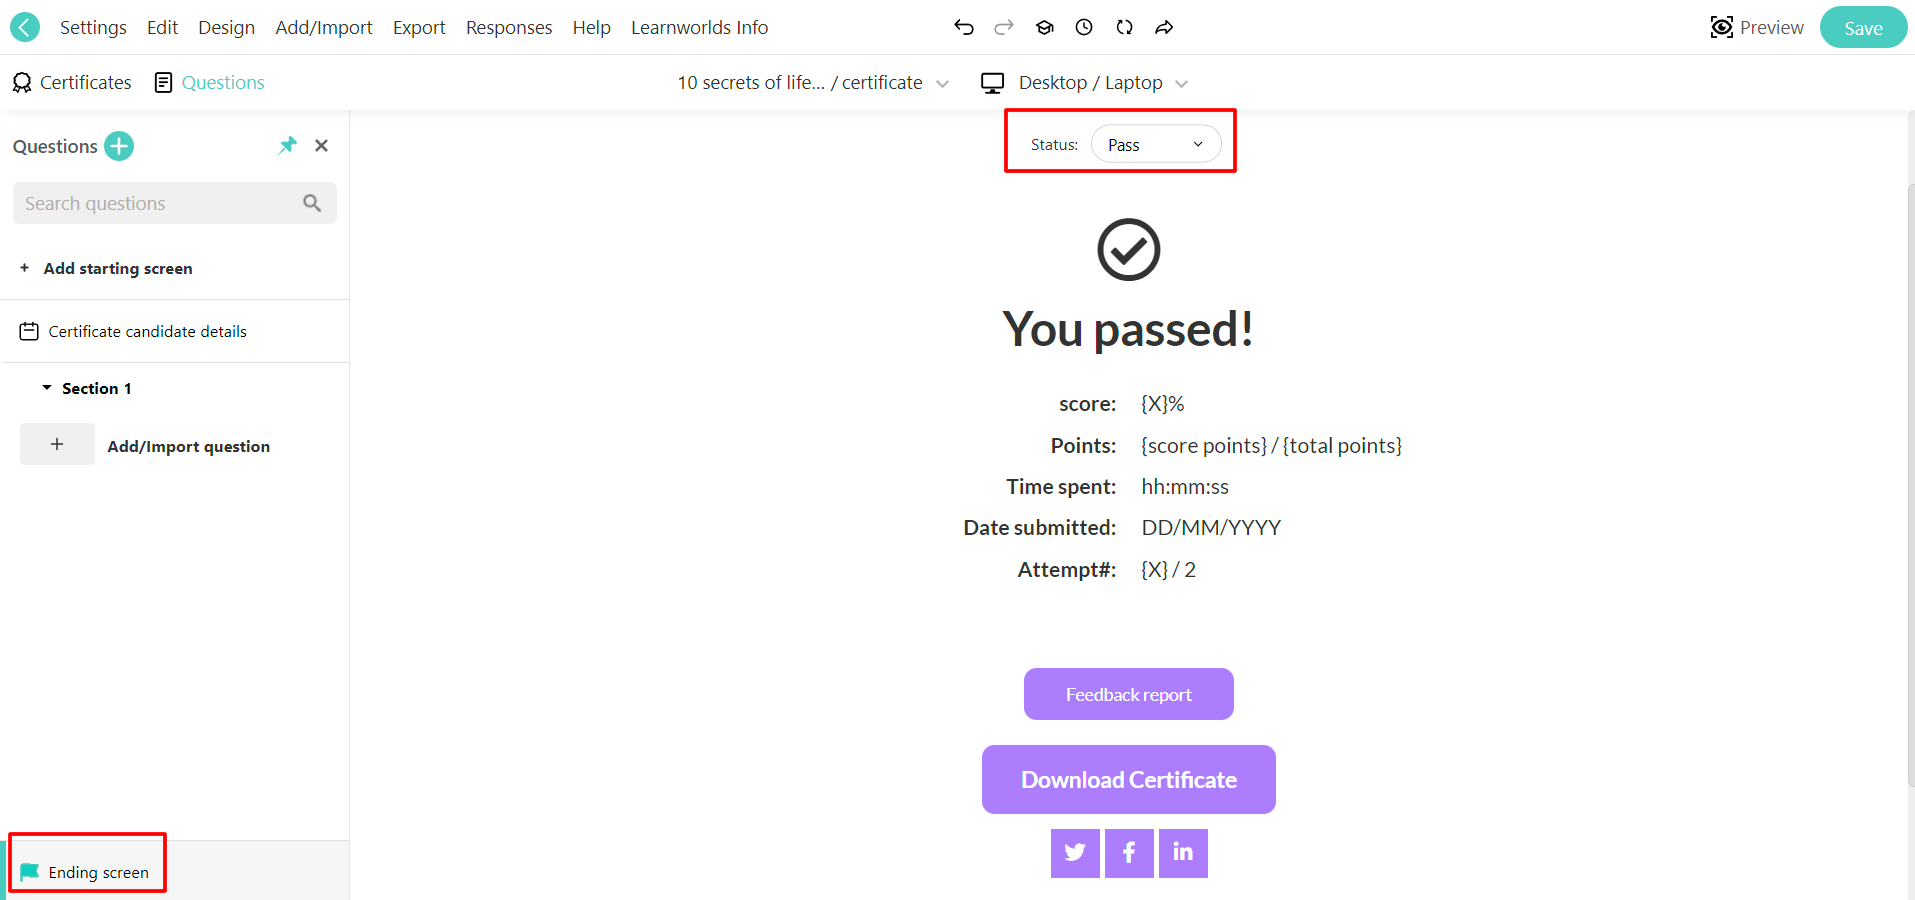1915x900 pixels.
Task: Click the redo arrow icon
Action: (x=1003, y=27)
